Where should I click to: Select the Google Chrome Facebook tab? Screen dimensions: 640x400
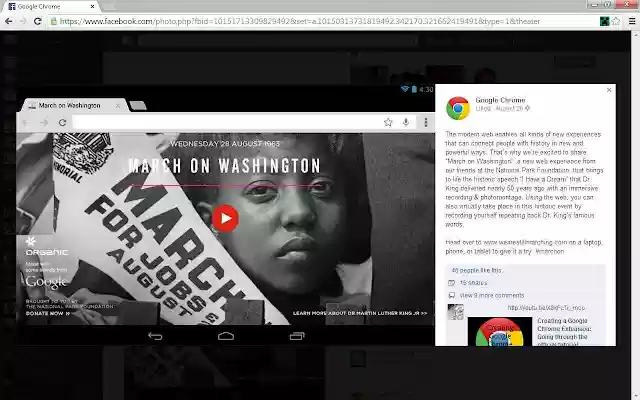[x=49, y=7]
